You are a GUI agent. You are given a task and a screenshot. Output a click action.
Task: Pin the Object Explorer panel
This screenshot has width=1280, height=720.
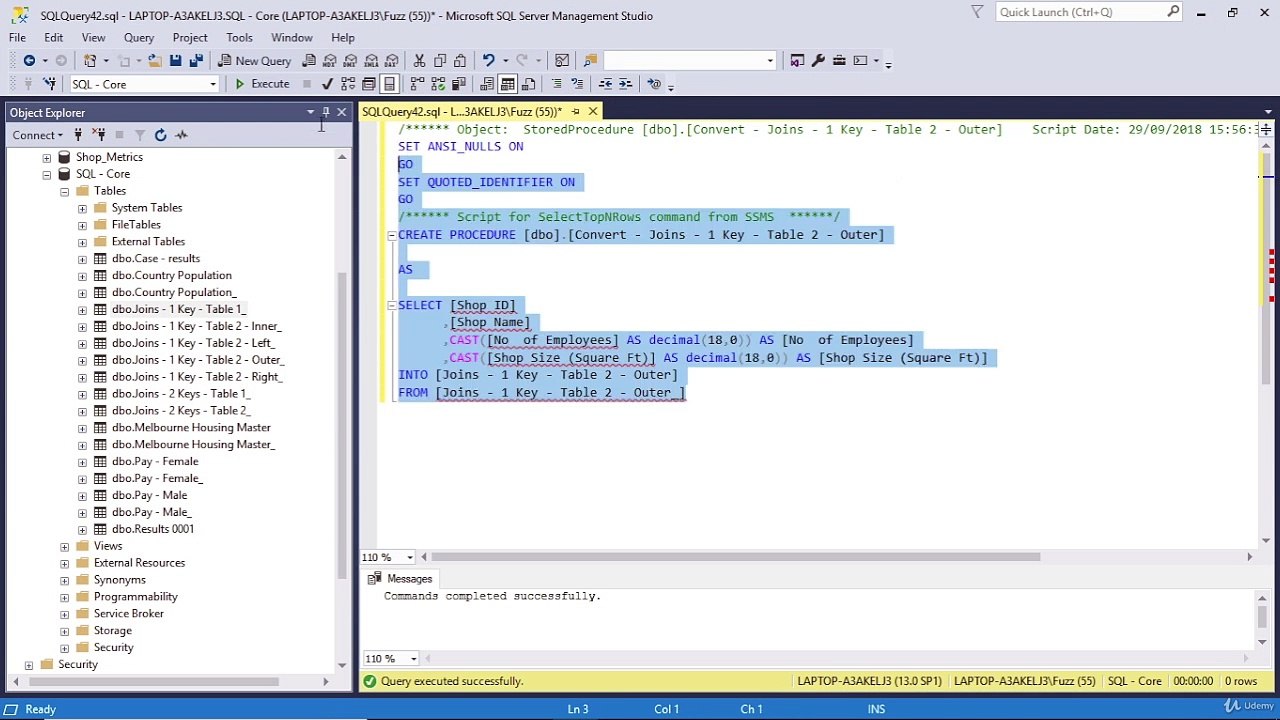pos(326,112)
